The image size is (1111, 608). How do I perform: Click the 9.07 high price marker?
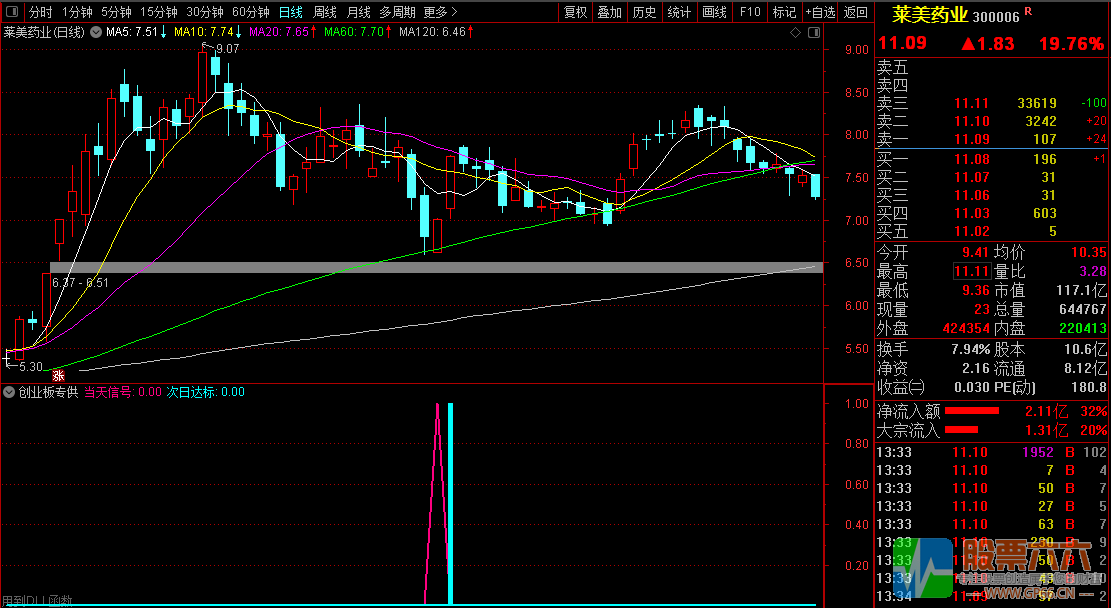click(227, 48)
